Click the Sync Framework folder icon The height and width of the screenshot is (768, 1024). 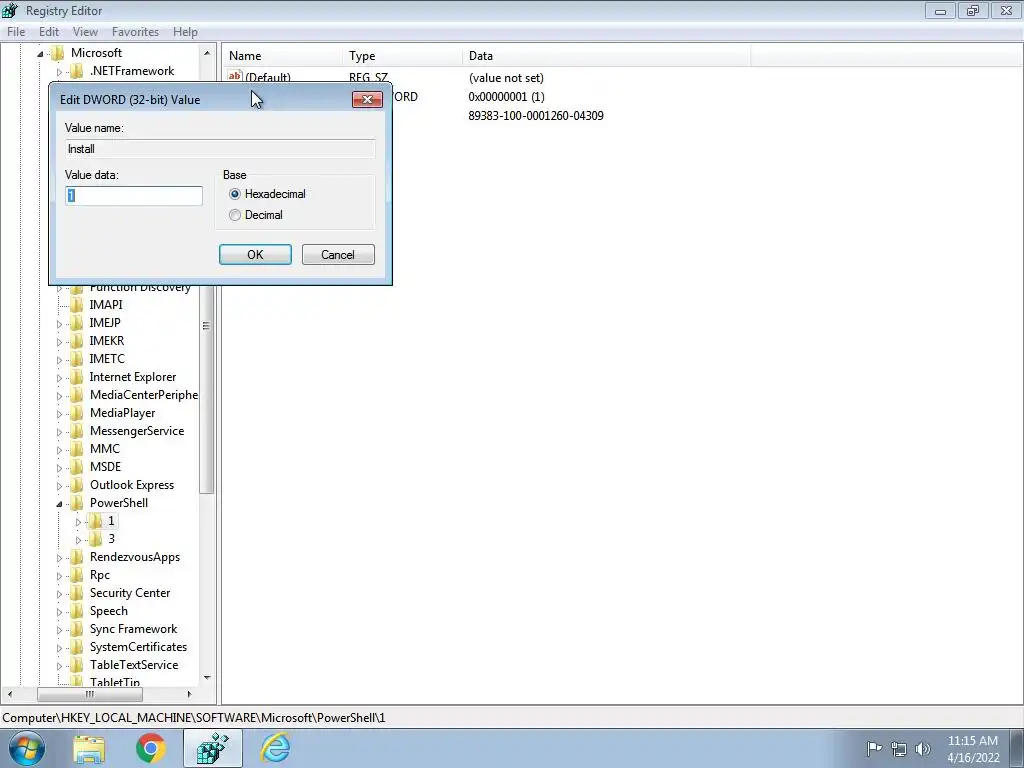76,629
